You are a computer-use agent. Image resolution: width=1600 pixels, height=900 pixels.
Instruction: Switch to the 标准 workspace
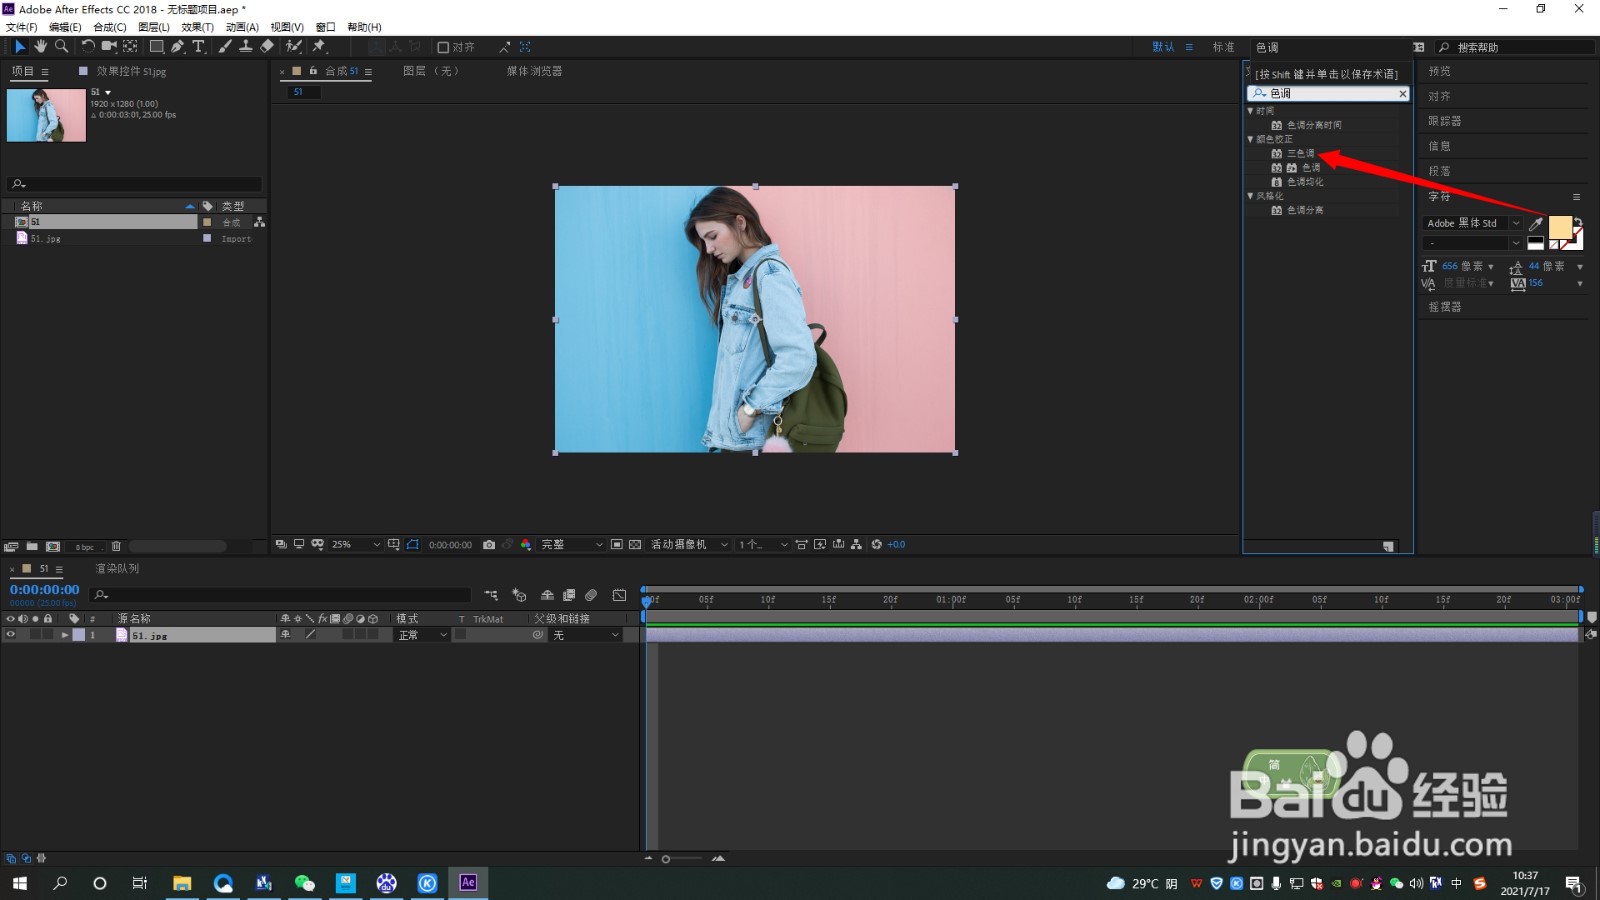(x=1224, y=47)
